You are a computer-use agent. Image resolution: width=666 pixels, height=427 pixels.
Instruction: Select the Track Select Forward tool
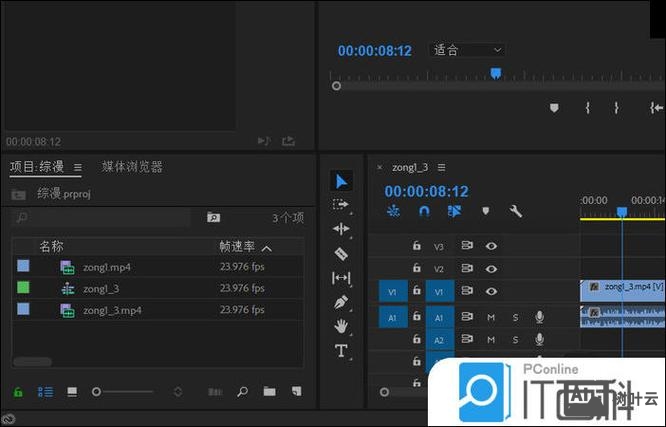pyautogui.click(x=341, y=205)
